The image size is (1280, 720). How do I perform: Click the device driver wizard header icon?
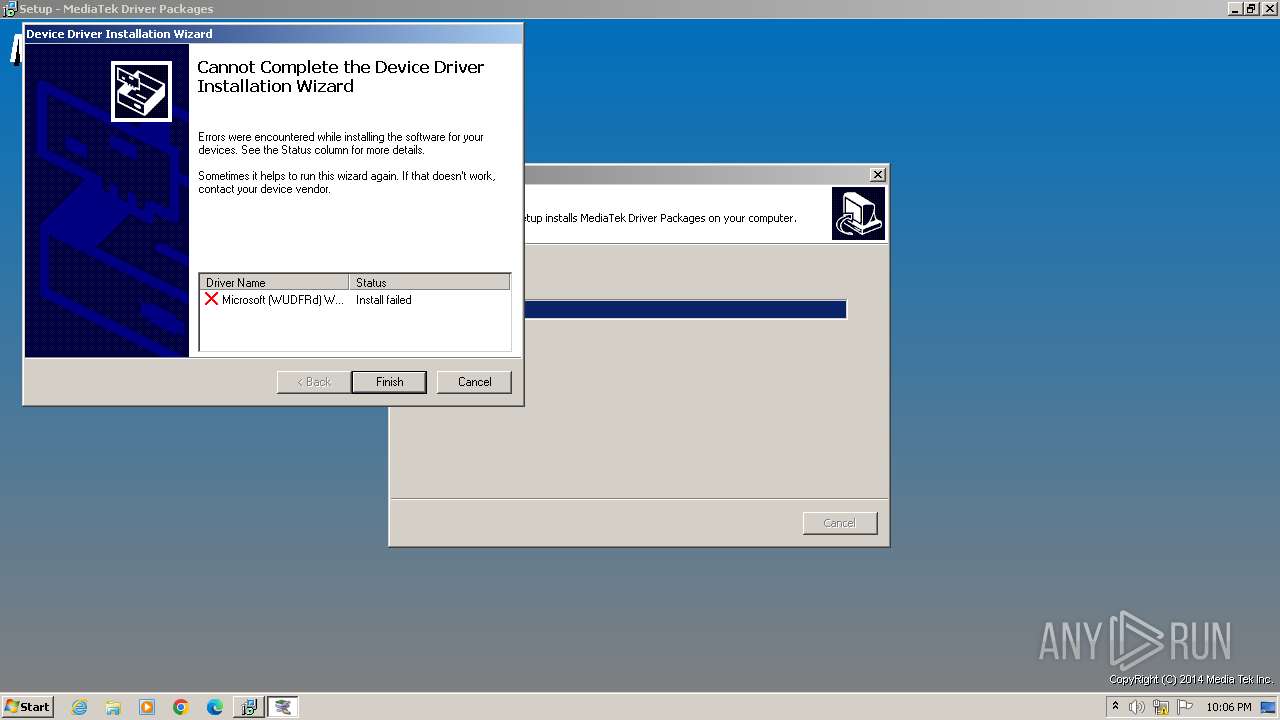point(141,91)
